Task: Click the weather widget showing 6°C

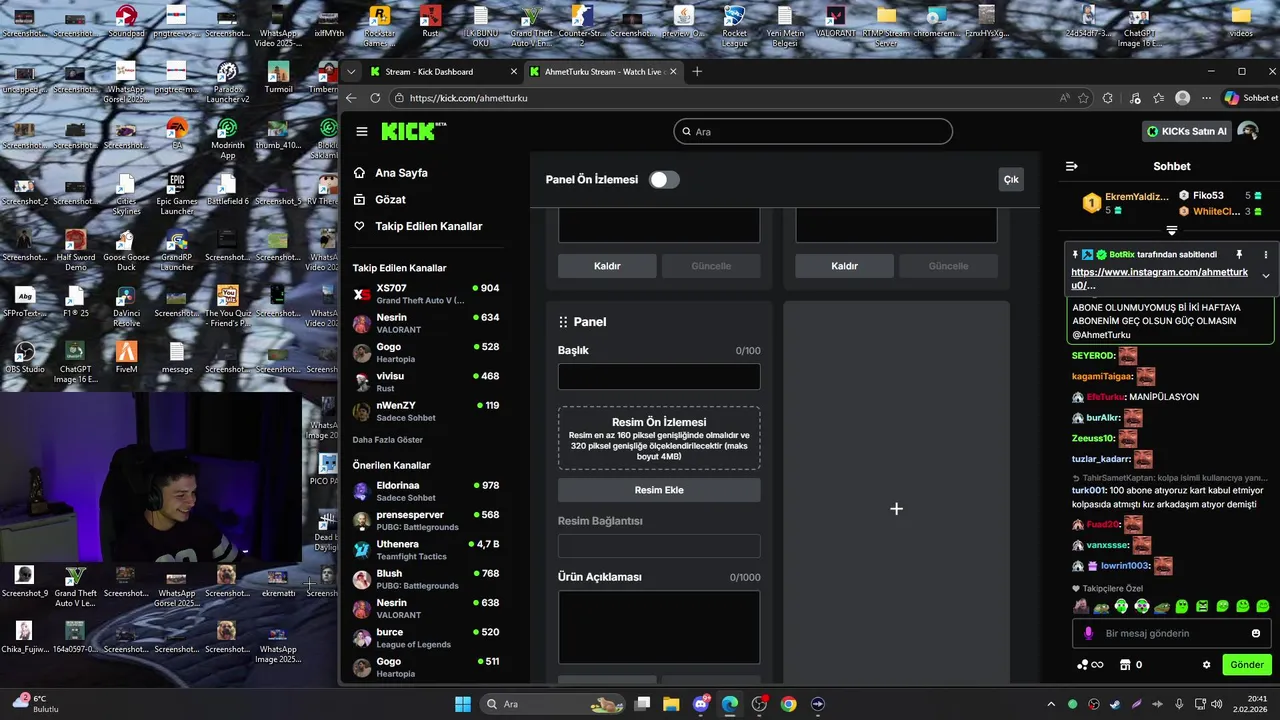Action: pos(36,704)
